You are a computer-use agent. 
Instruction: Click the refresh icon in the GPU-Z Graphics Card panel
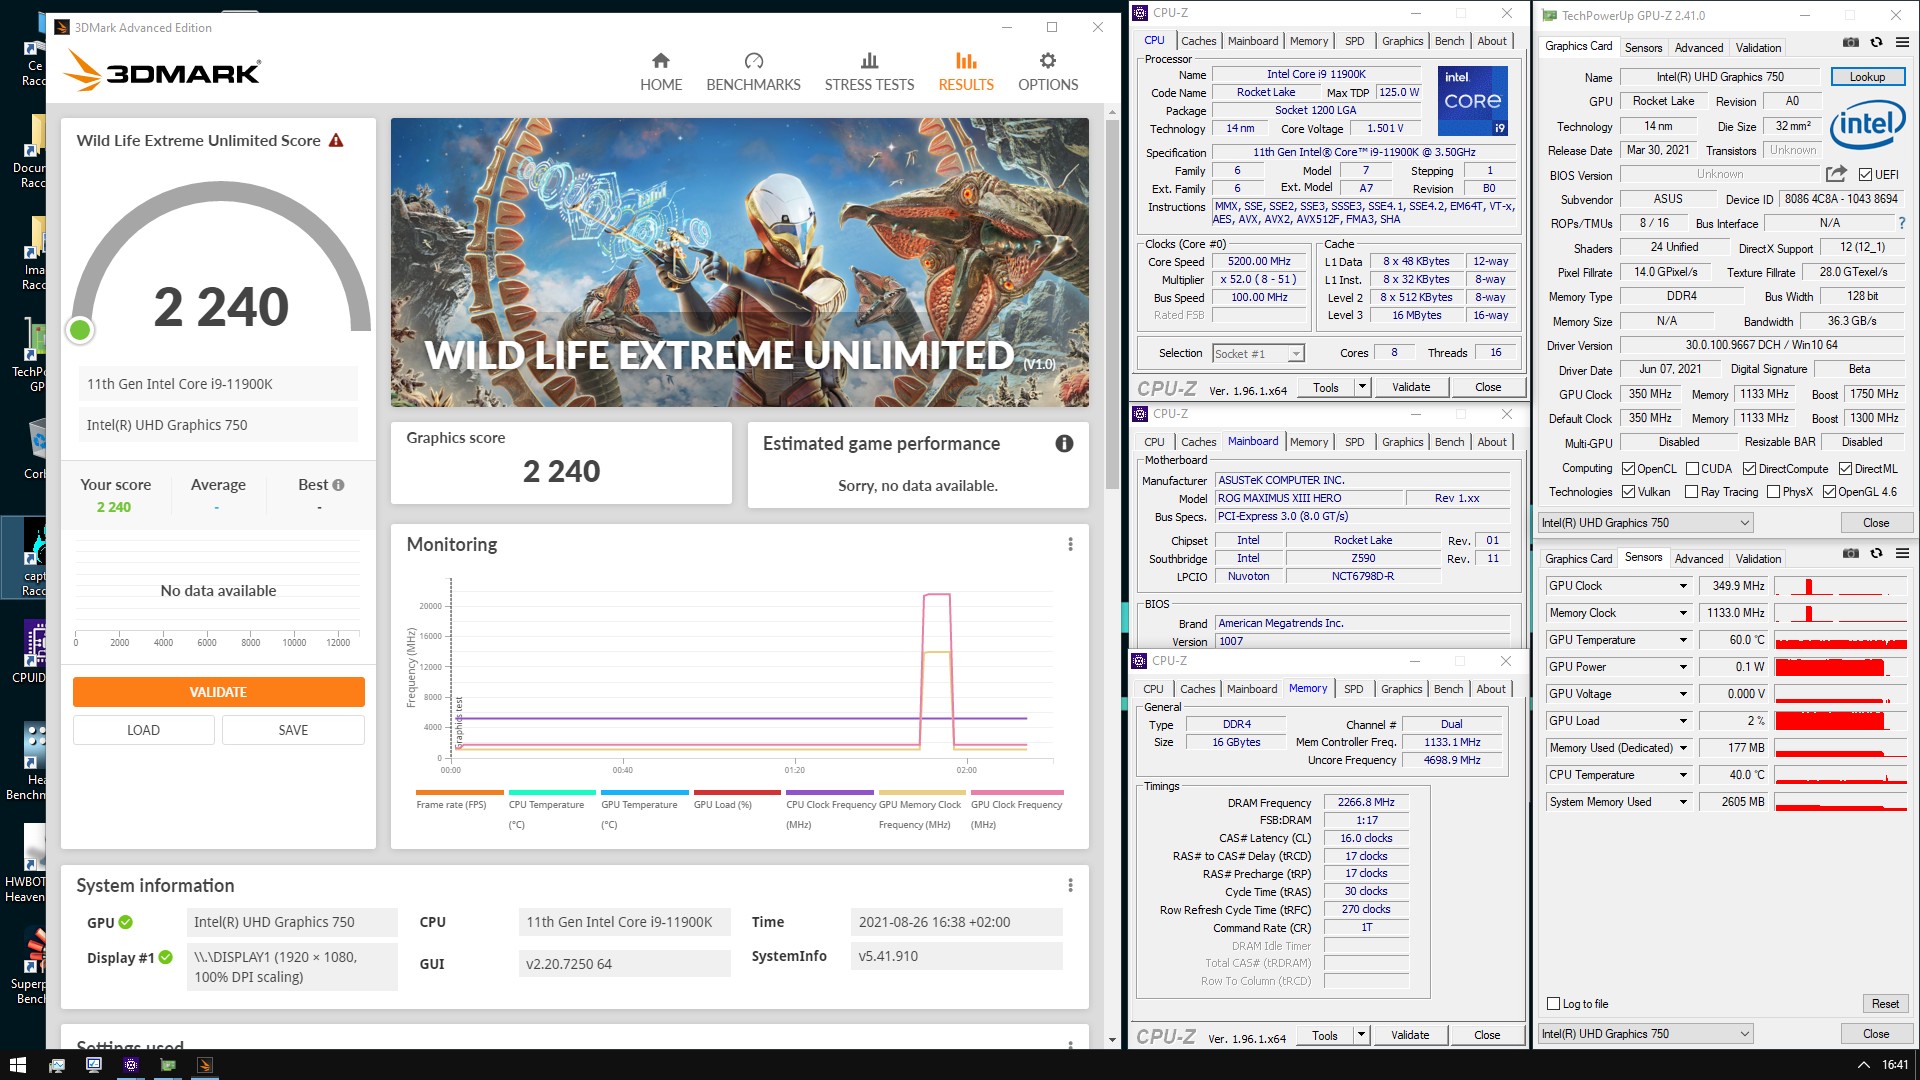[1876, 42]
